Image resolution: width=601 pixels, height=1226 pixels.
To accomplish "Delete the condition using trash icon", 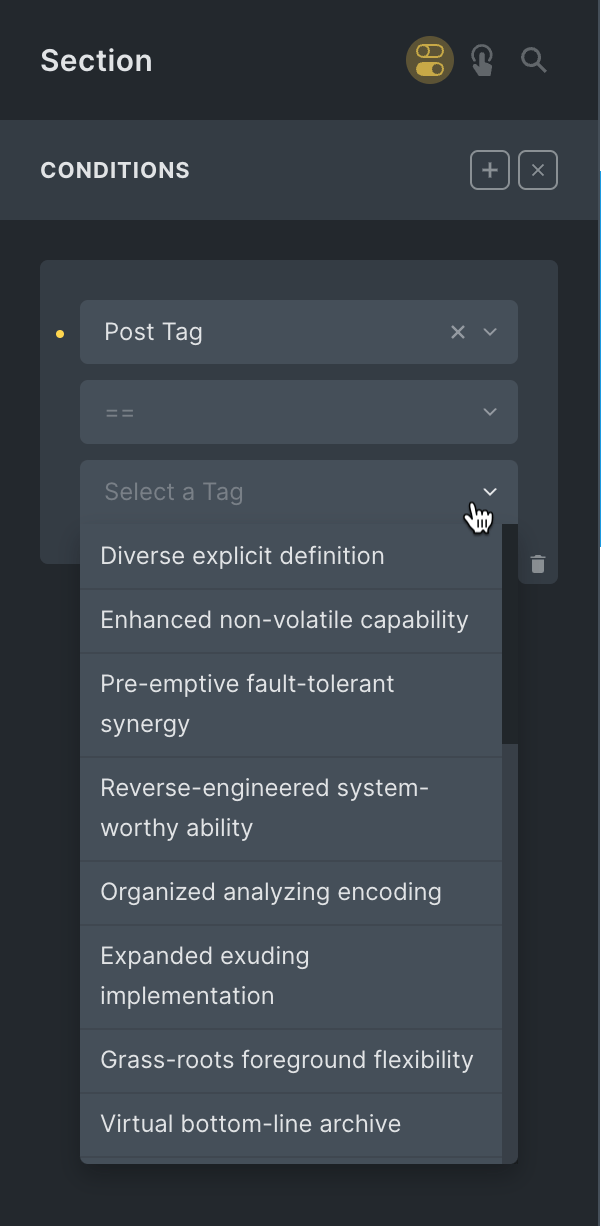I will (x=538, y=564).
